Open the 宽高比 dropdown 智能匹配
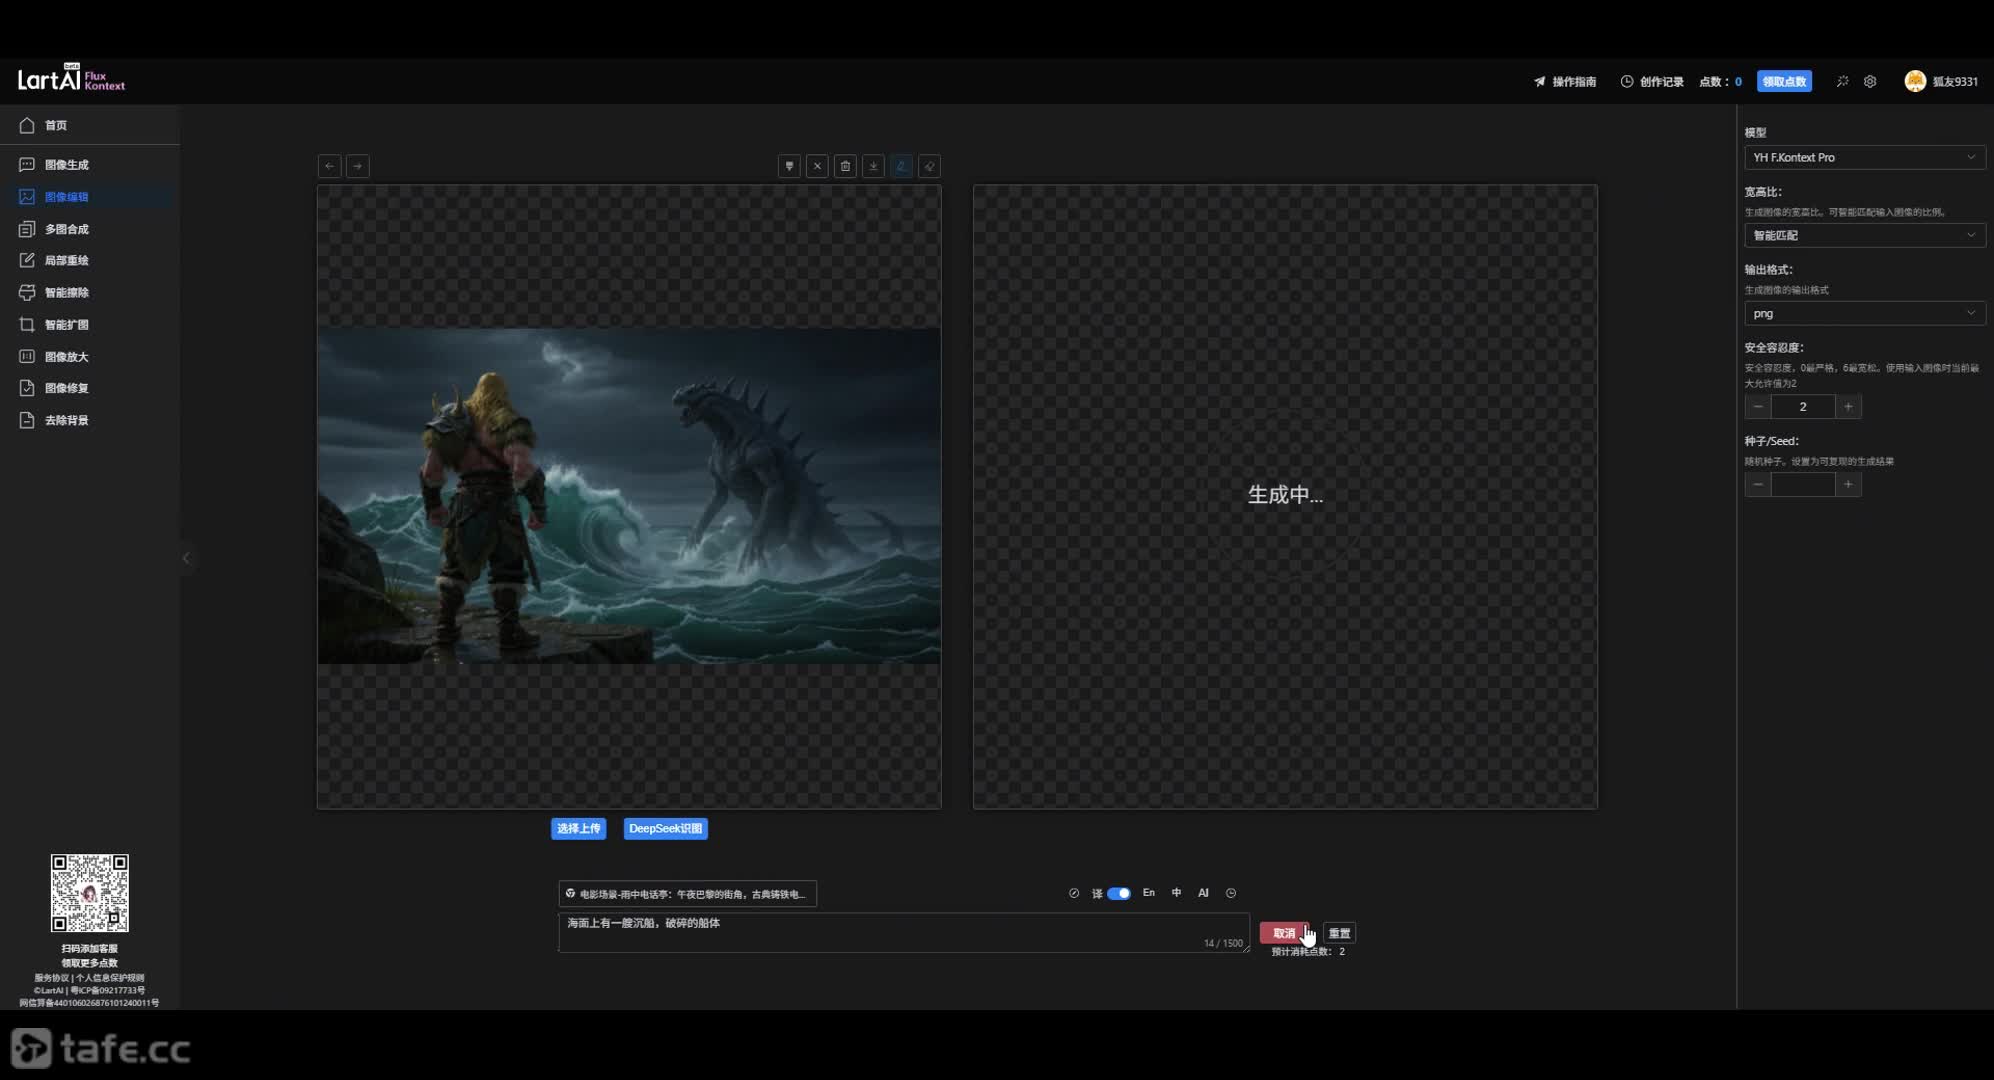Screen dimensions: 1994x1080 pos(1865,235)
